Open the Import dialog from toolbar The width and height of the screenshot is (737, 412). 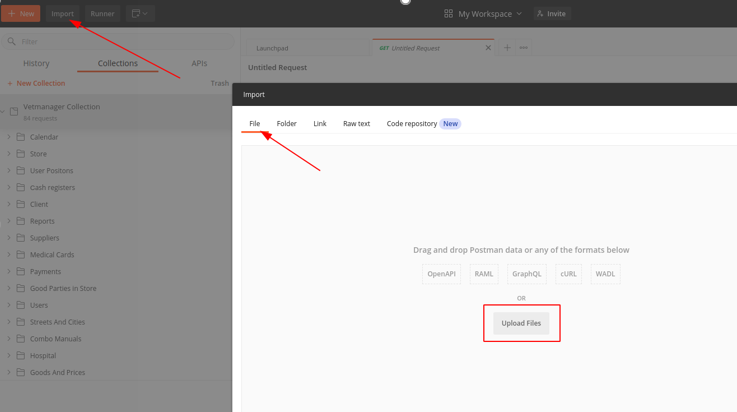point(63,14)
